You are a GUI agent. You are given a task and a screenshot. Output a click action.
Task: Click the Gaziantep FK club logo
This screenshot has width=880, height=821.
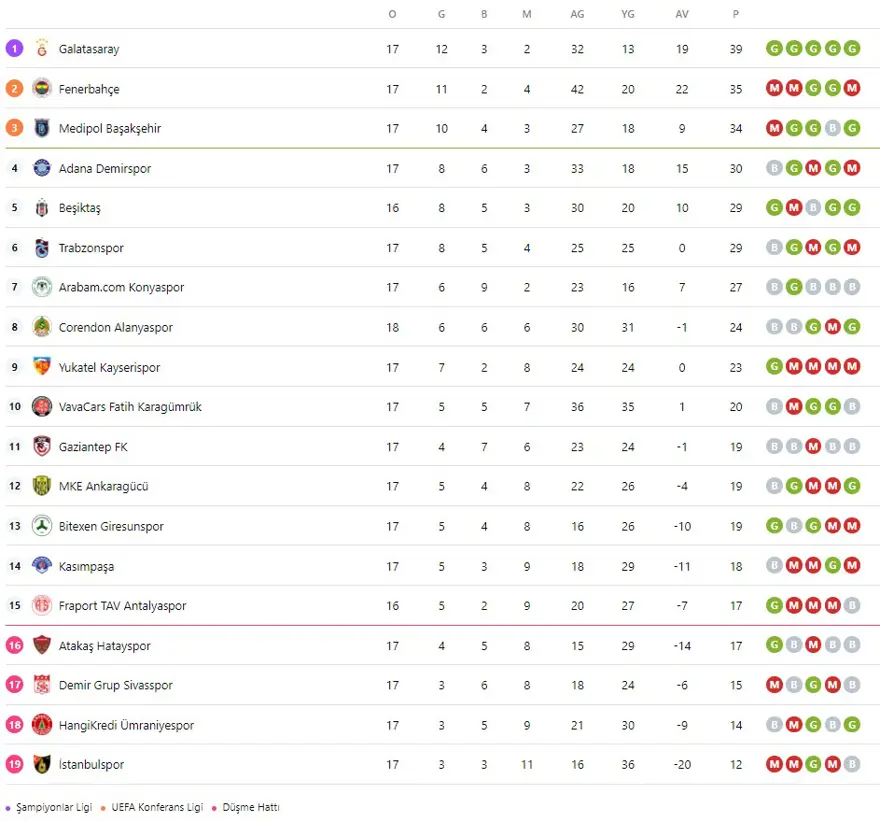click(x=42, y=447)
